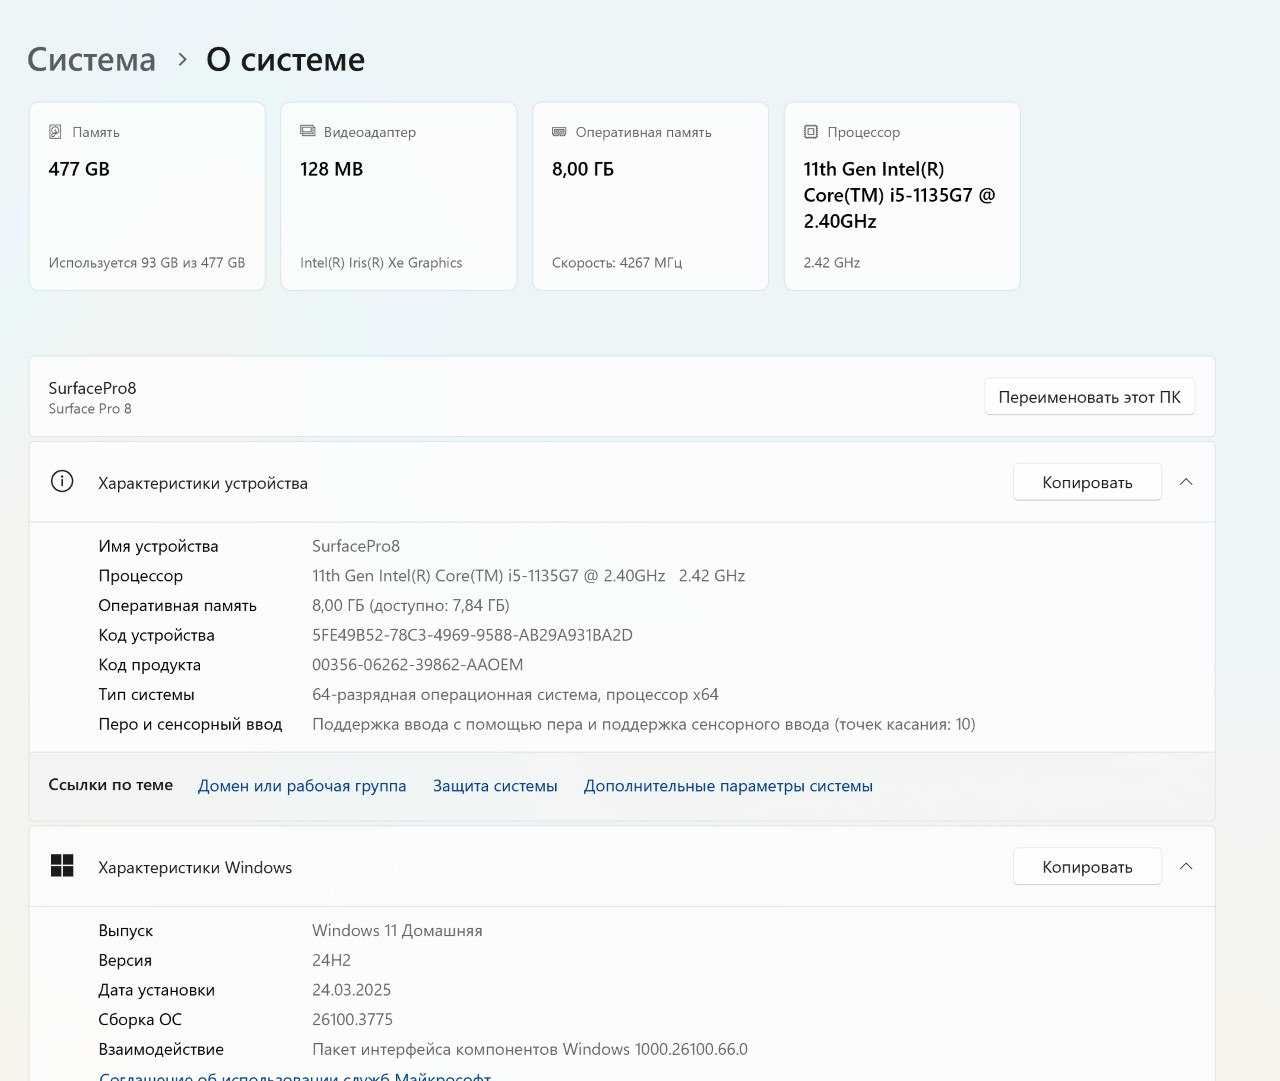Click the 64-разрядная операционная система value
Screen dimensions: 1280x1081
click(515, 694)
